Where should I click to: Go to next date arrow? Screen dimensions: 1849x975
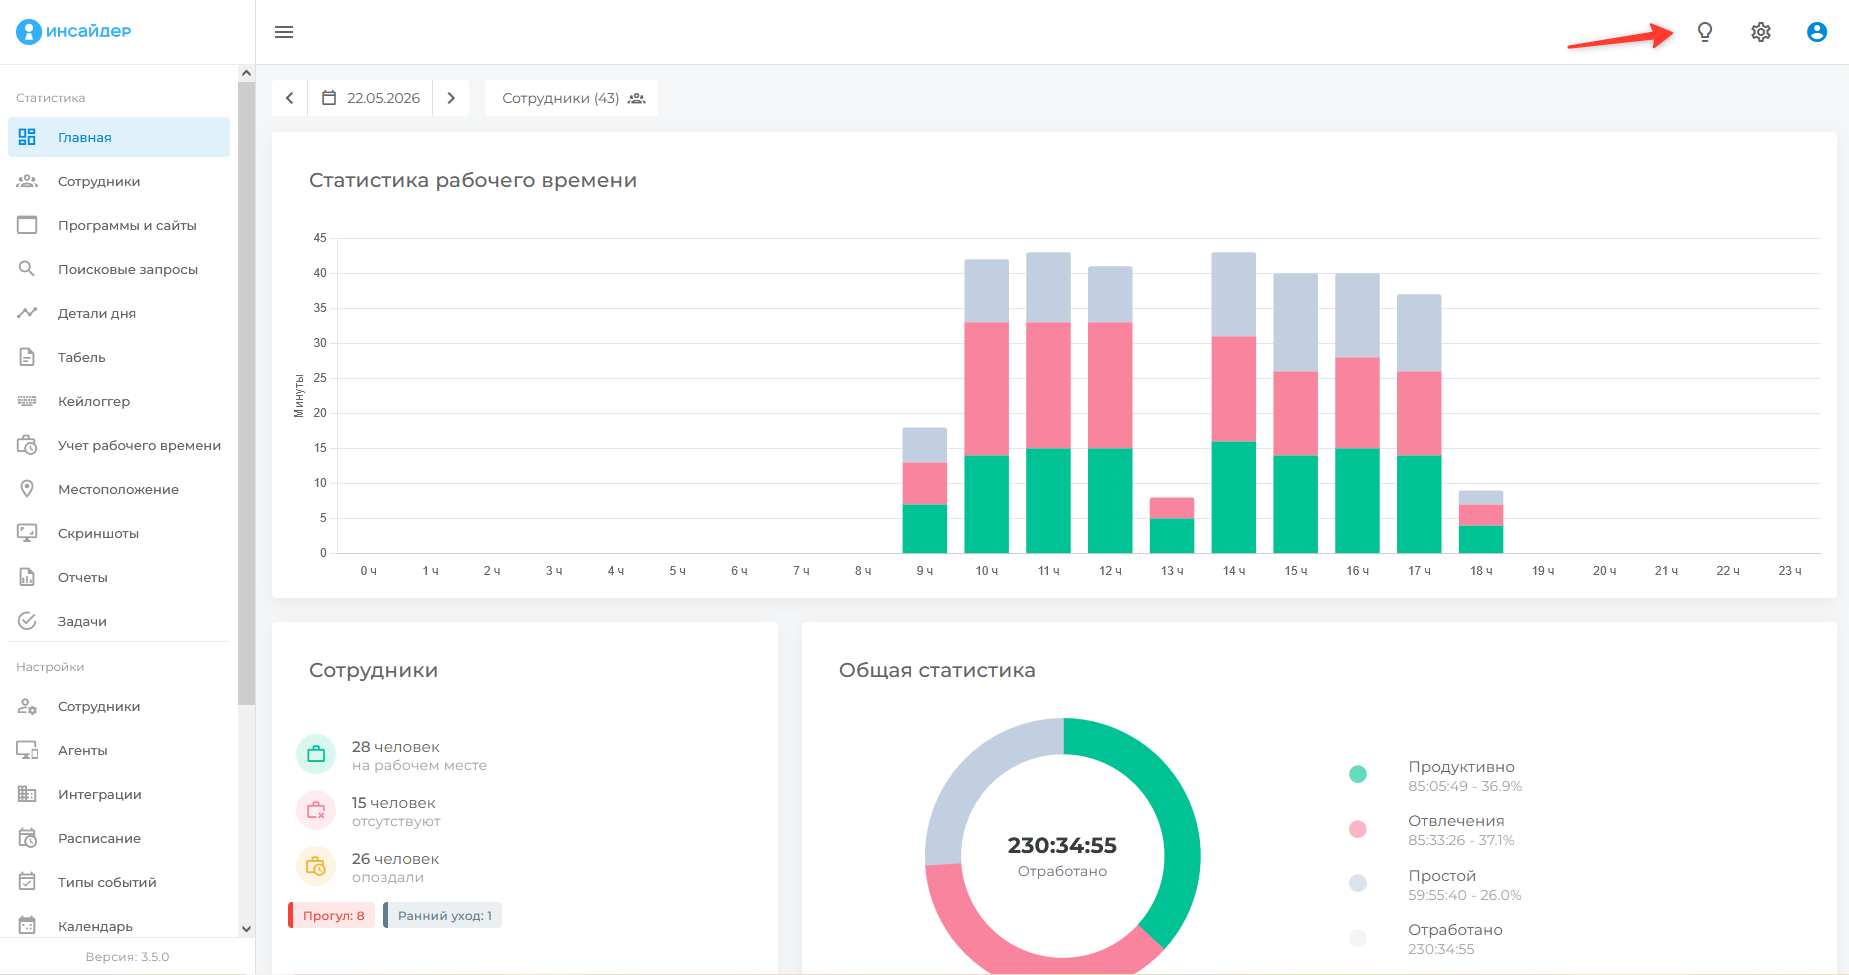point(451,98)
